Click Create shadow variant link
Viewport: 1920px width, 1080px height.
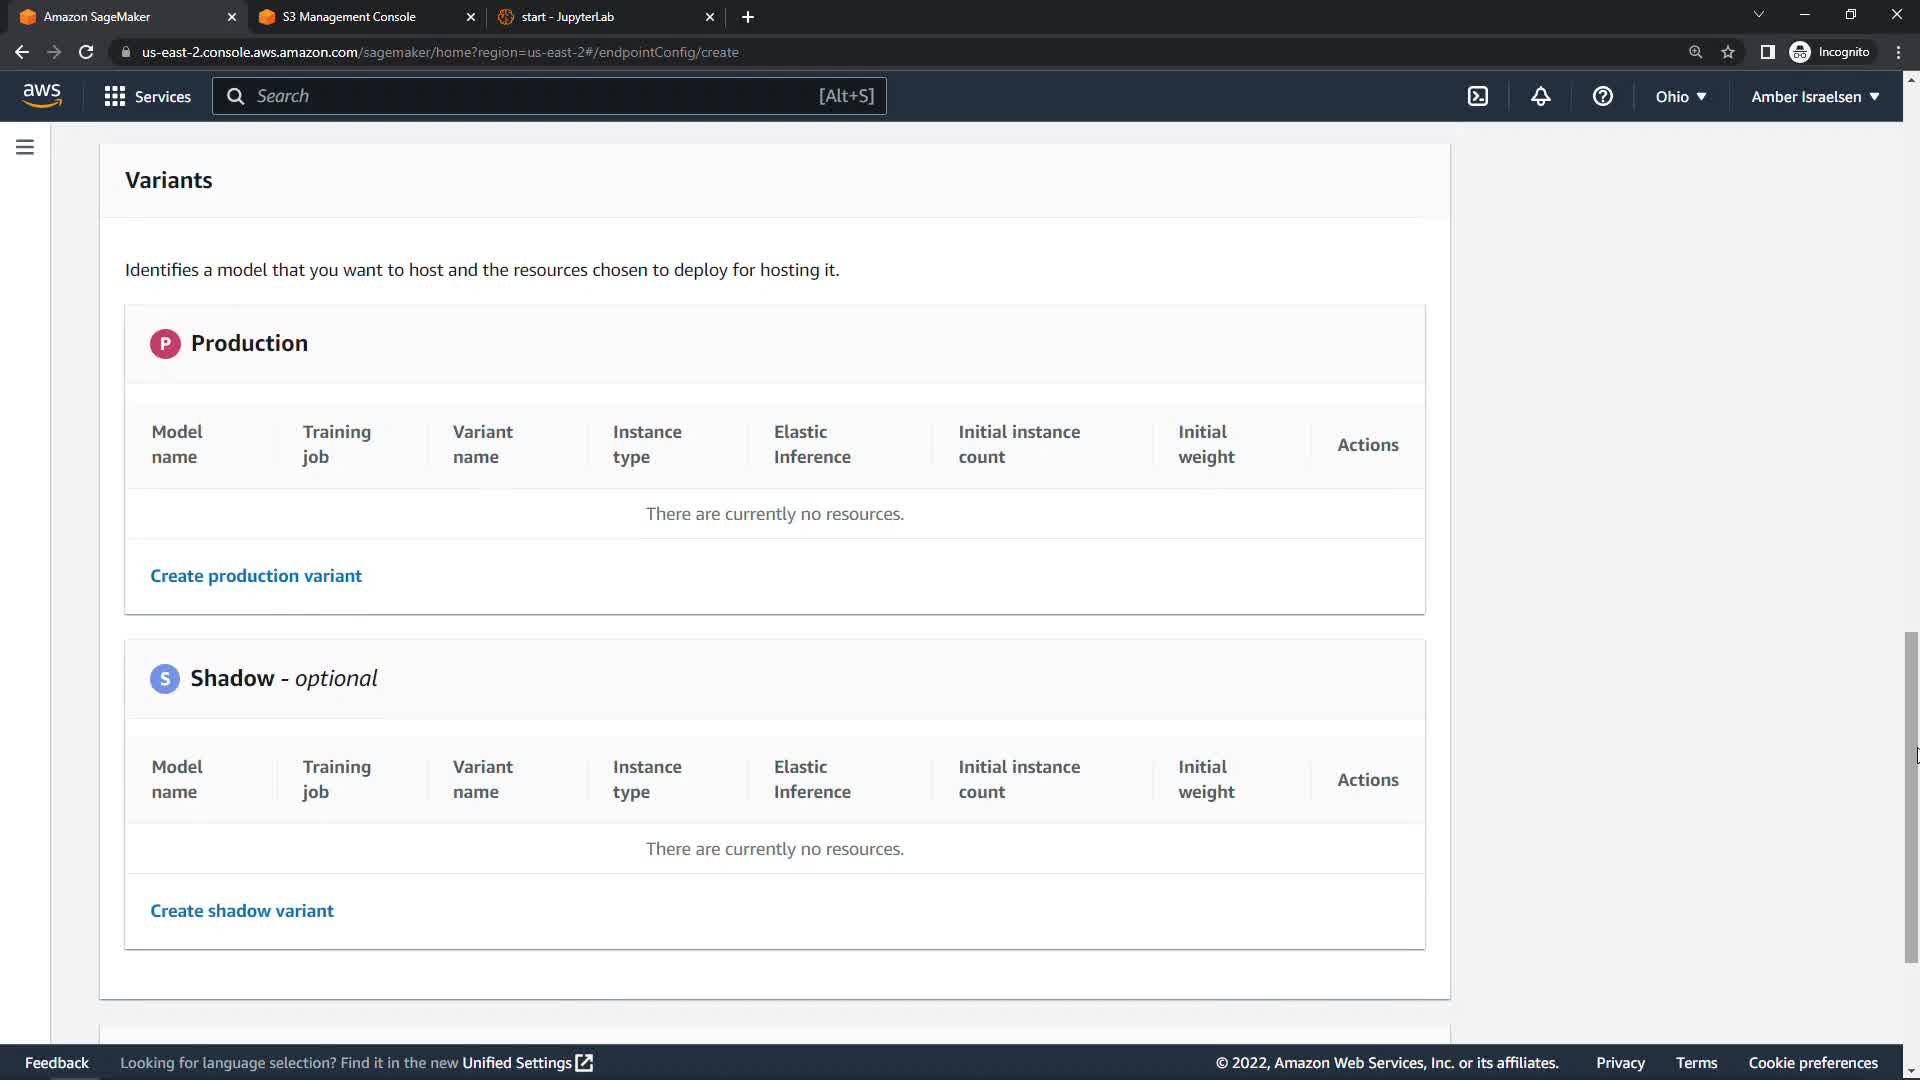[x=242, y=911]
